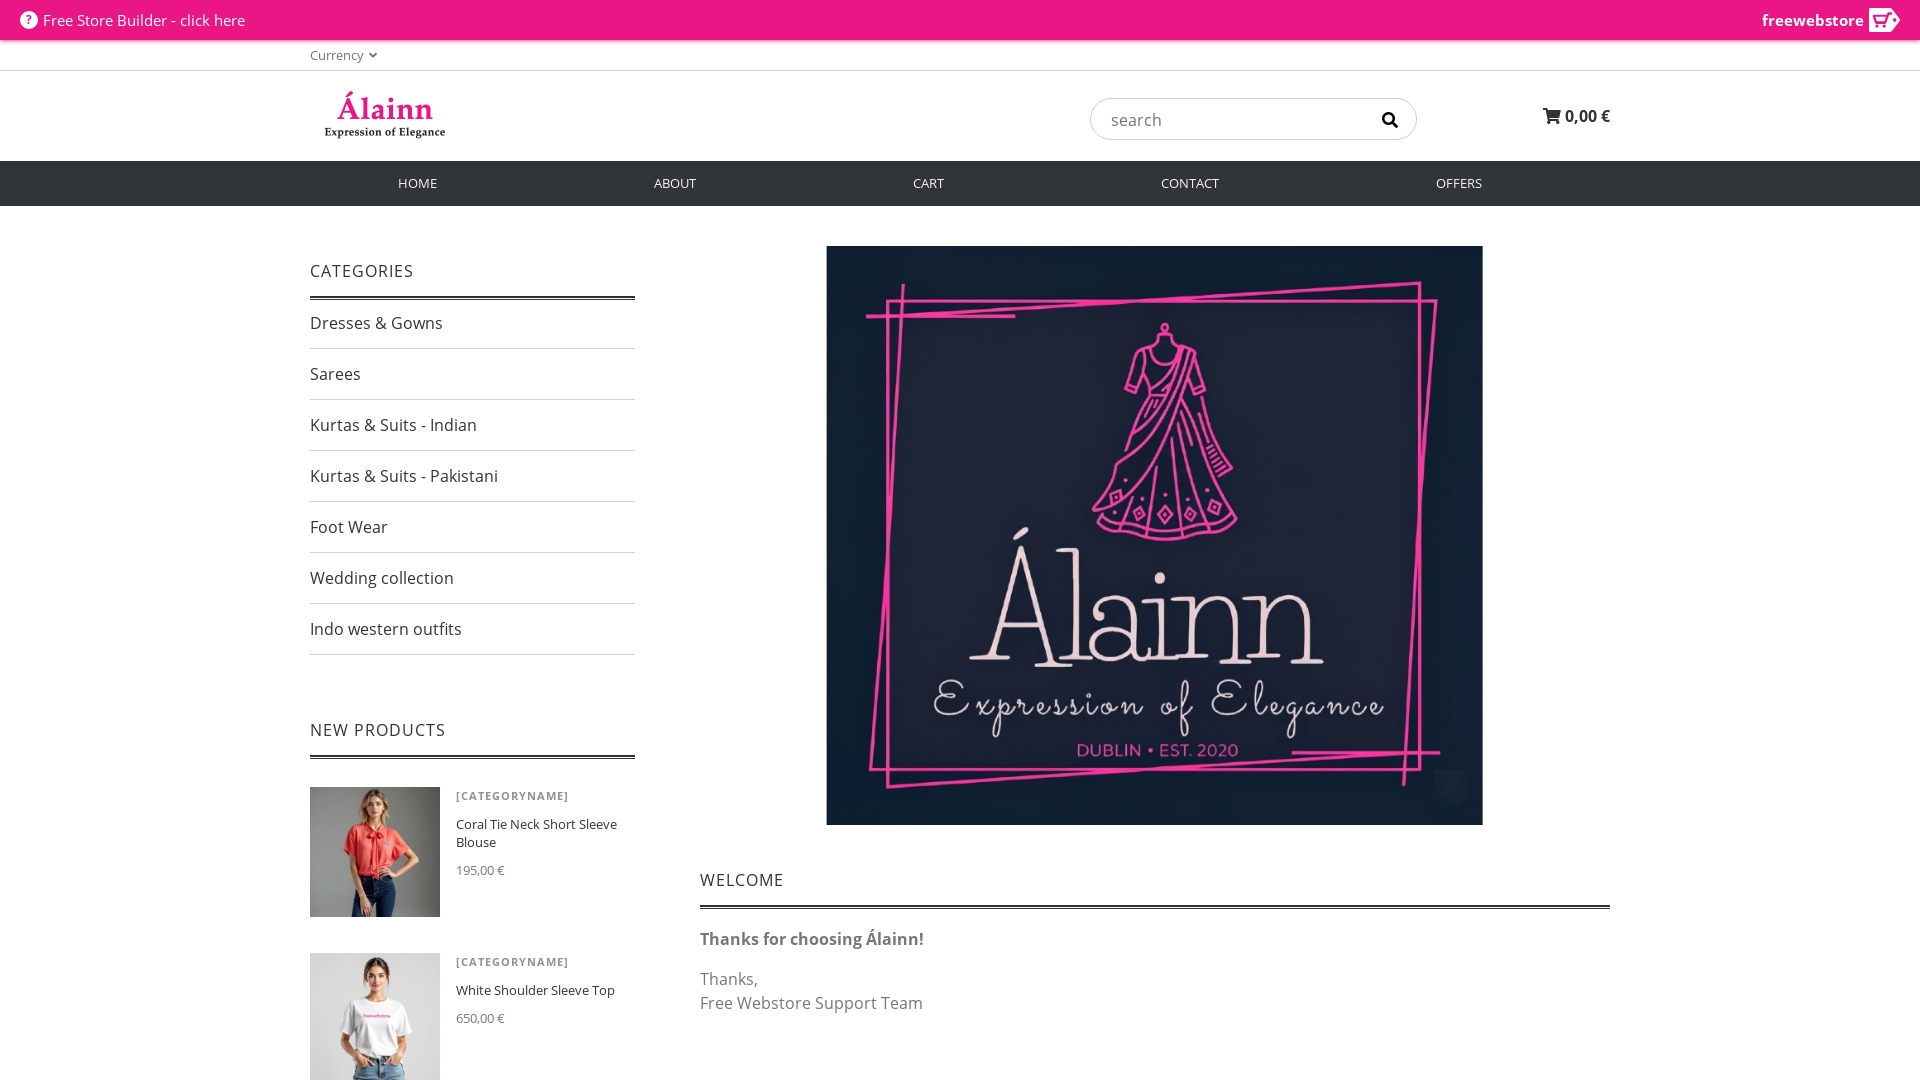The image size is (1920, 1080).
Task: Open White Shoulder Sleeve Top thumbnail
Action: (x=375, y=1016)
